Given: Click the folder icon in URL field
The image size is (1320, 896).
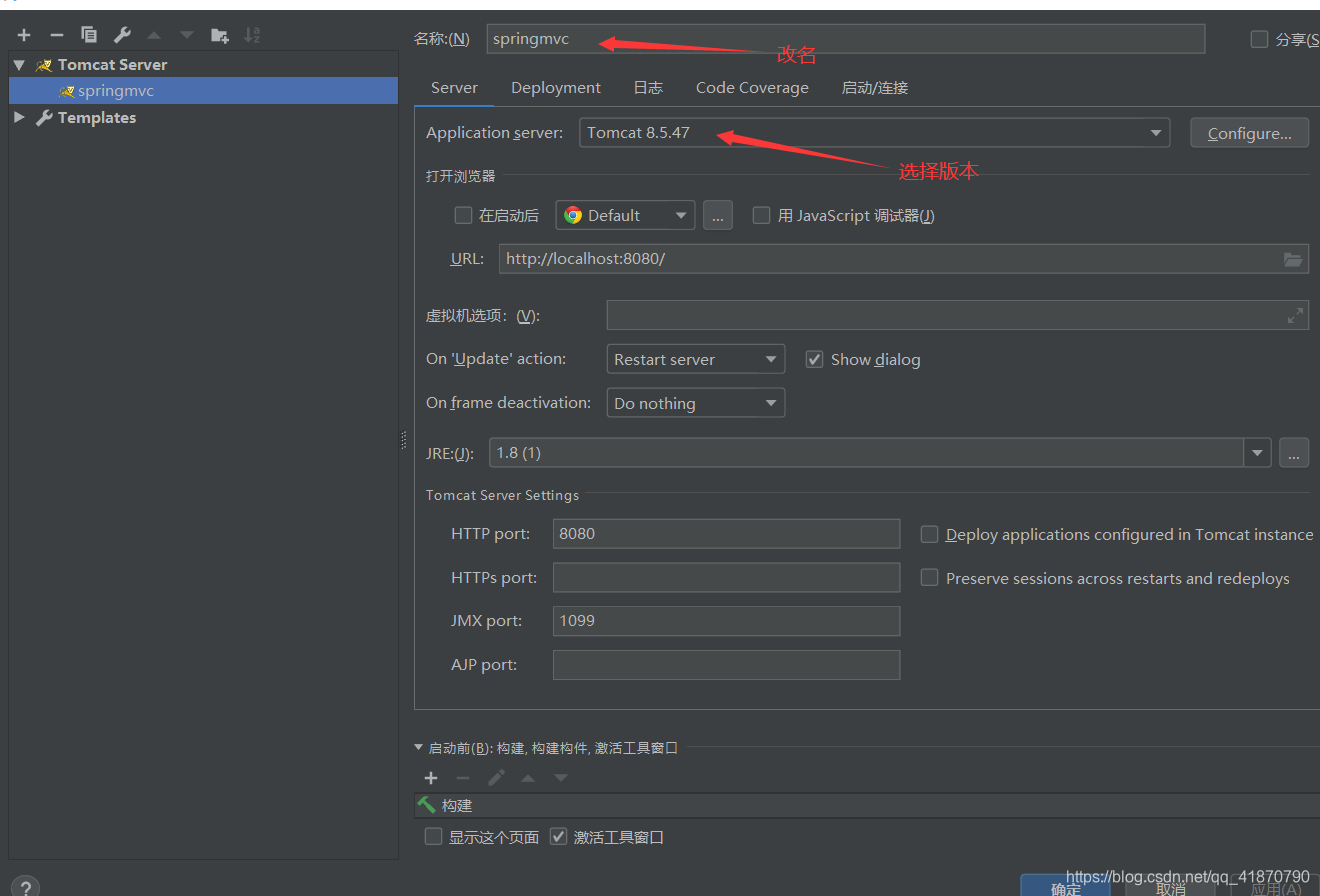Looking at the screenshot, I should (1293, 259).
